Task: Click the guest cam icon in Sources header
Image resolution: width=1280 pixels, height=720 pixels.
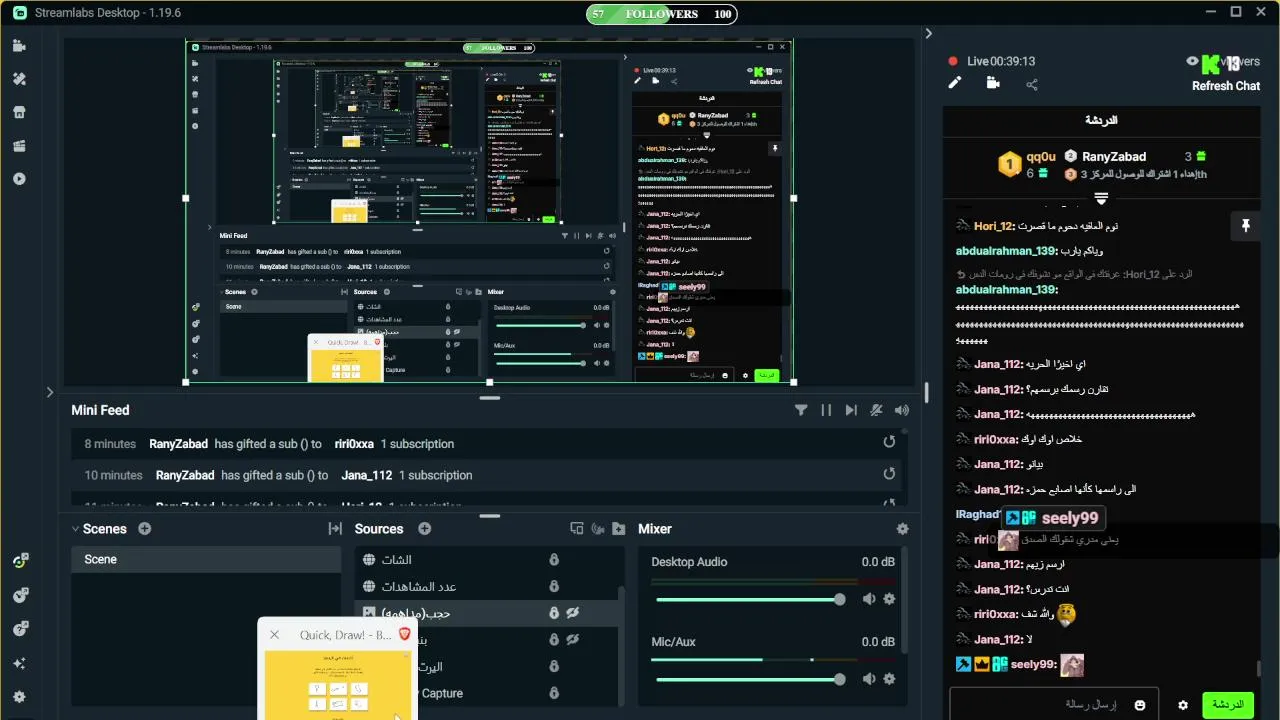Action: (598, 529)
